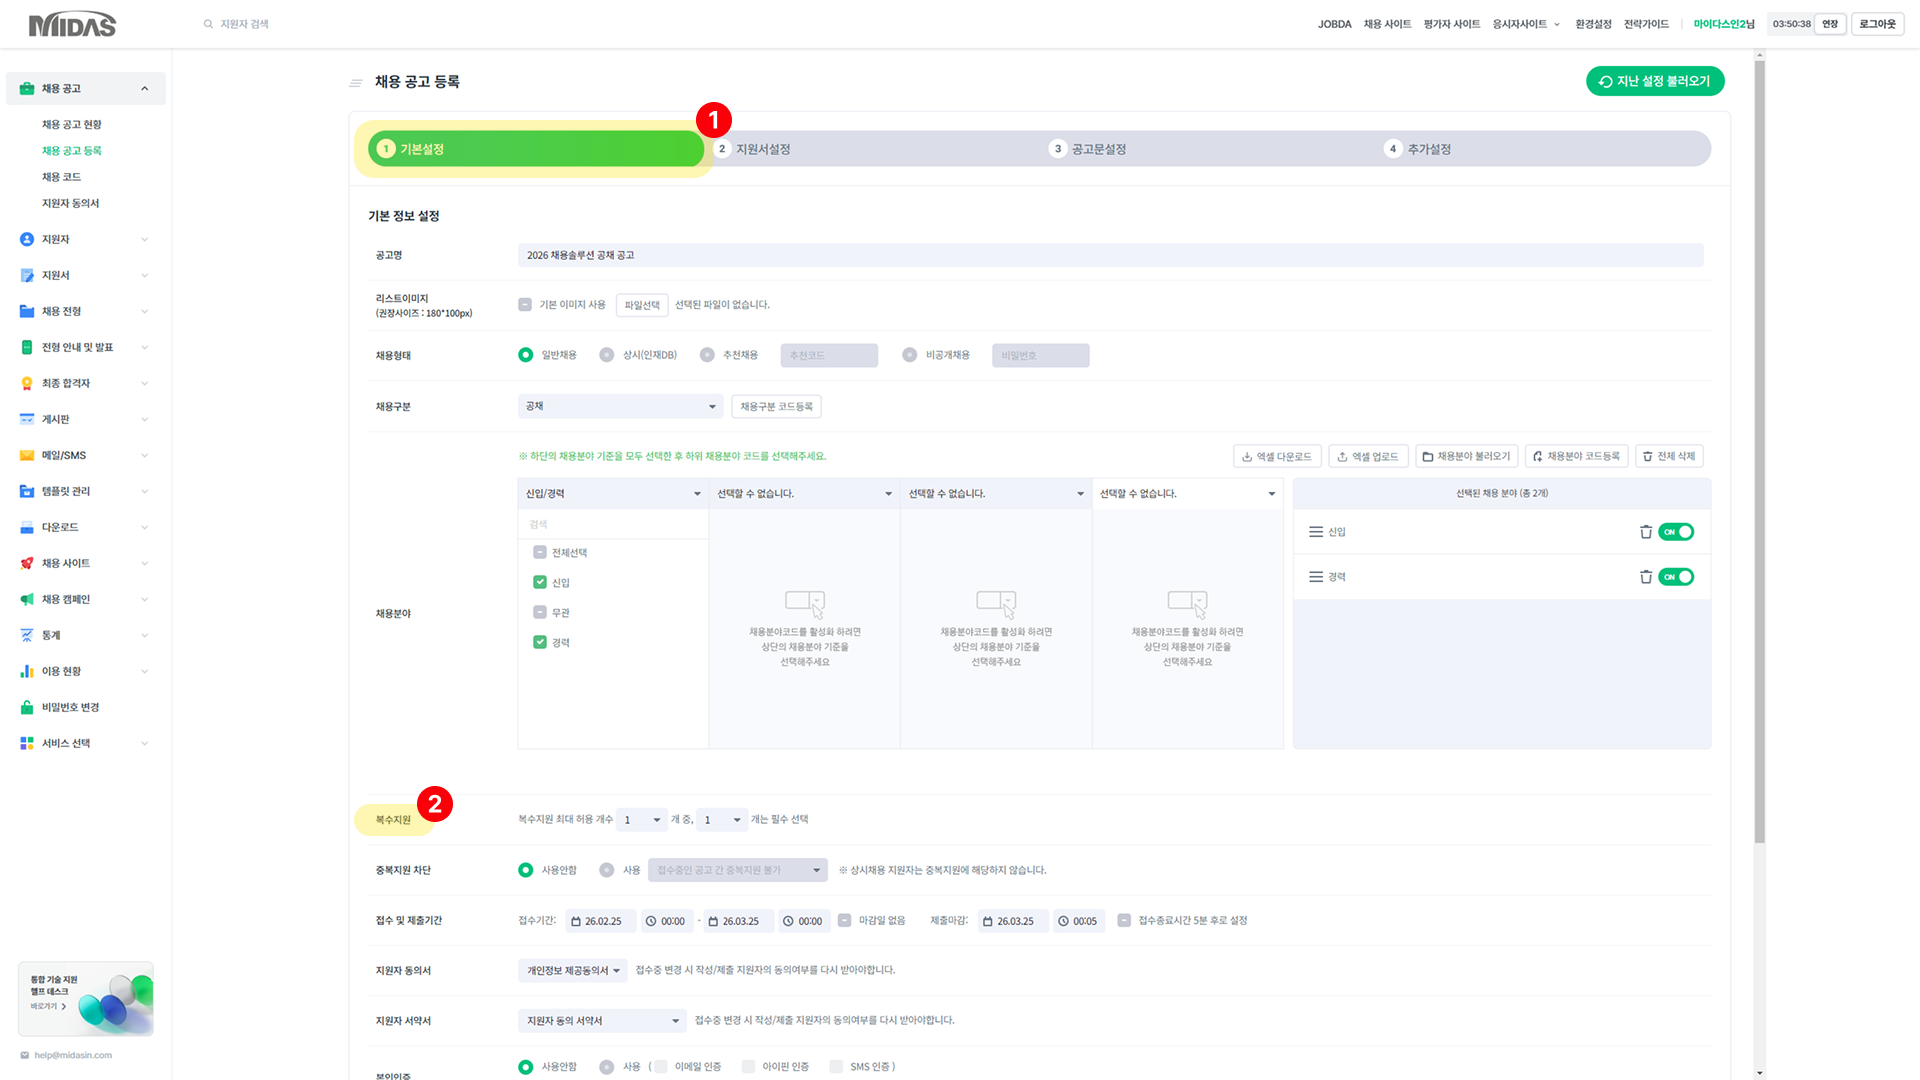The image size is (1920, 1080).
Task: Click the trash icon beside 경력
Action: coord(1646,577)
